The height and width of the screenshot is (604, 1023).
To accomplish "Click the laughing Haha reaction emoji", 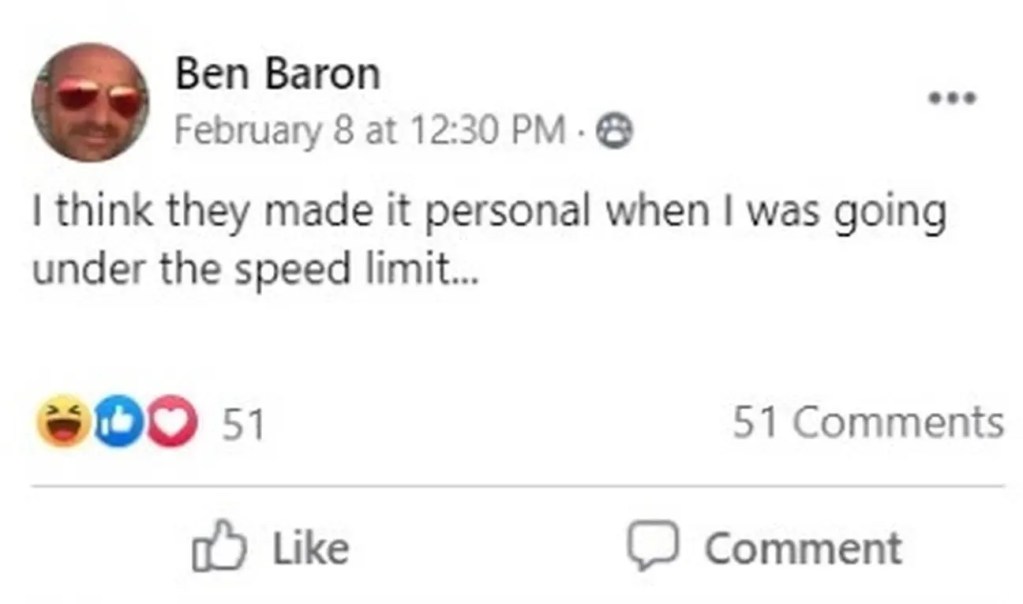I will click(61, 423).
